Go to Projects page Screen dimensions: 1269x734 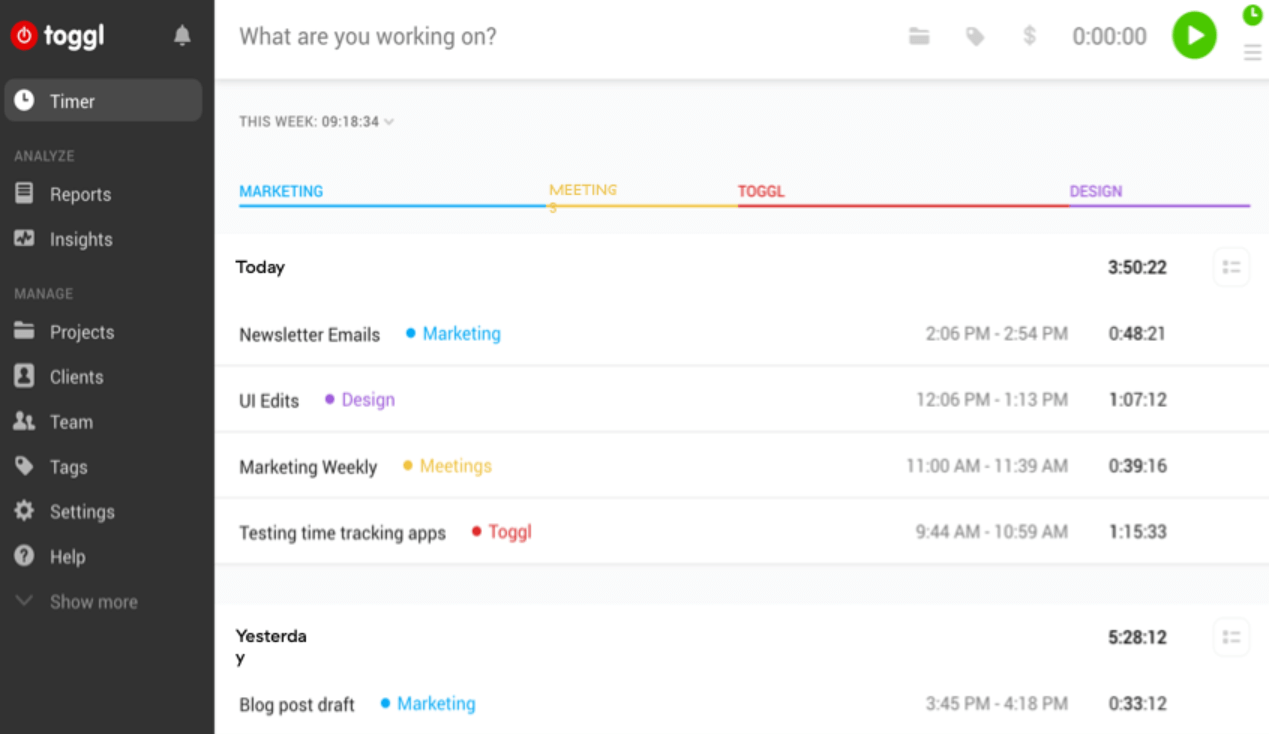pyautogui.click(x=82, y=332)
